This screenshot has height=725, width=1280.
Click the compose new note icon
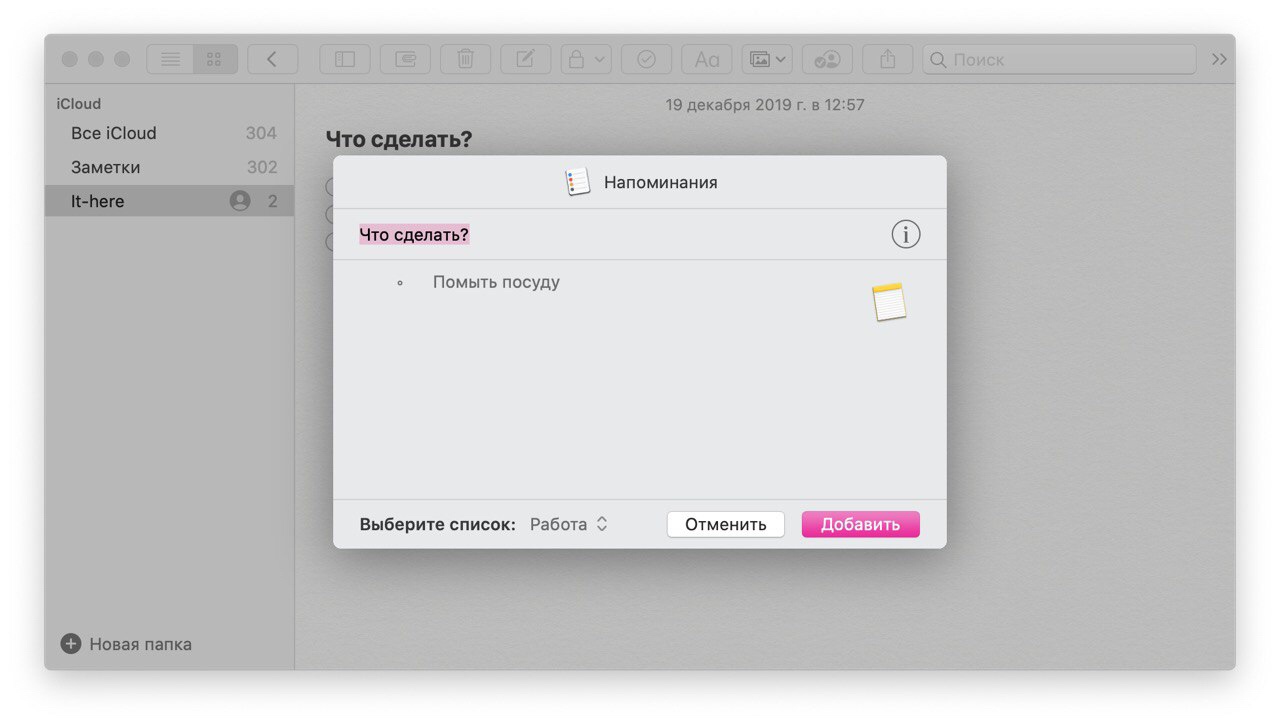point(525,60)
